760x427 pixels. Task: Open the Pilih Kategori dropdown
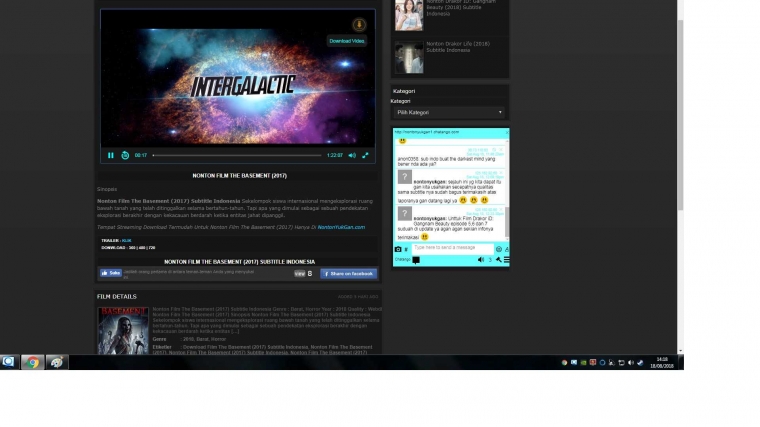(x=448, y=112)
